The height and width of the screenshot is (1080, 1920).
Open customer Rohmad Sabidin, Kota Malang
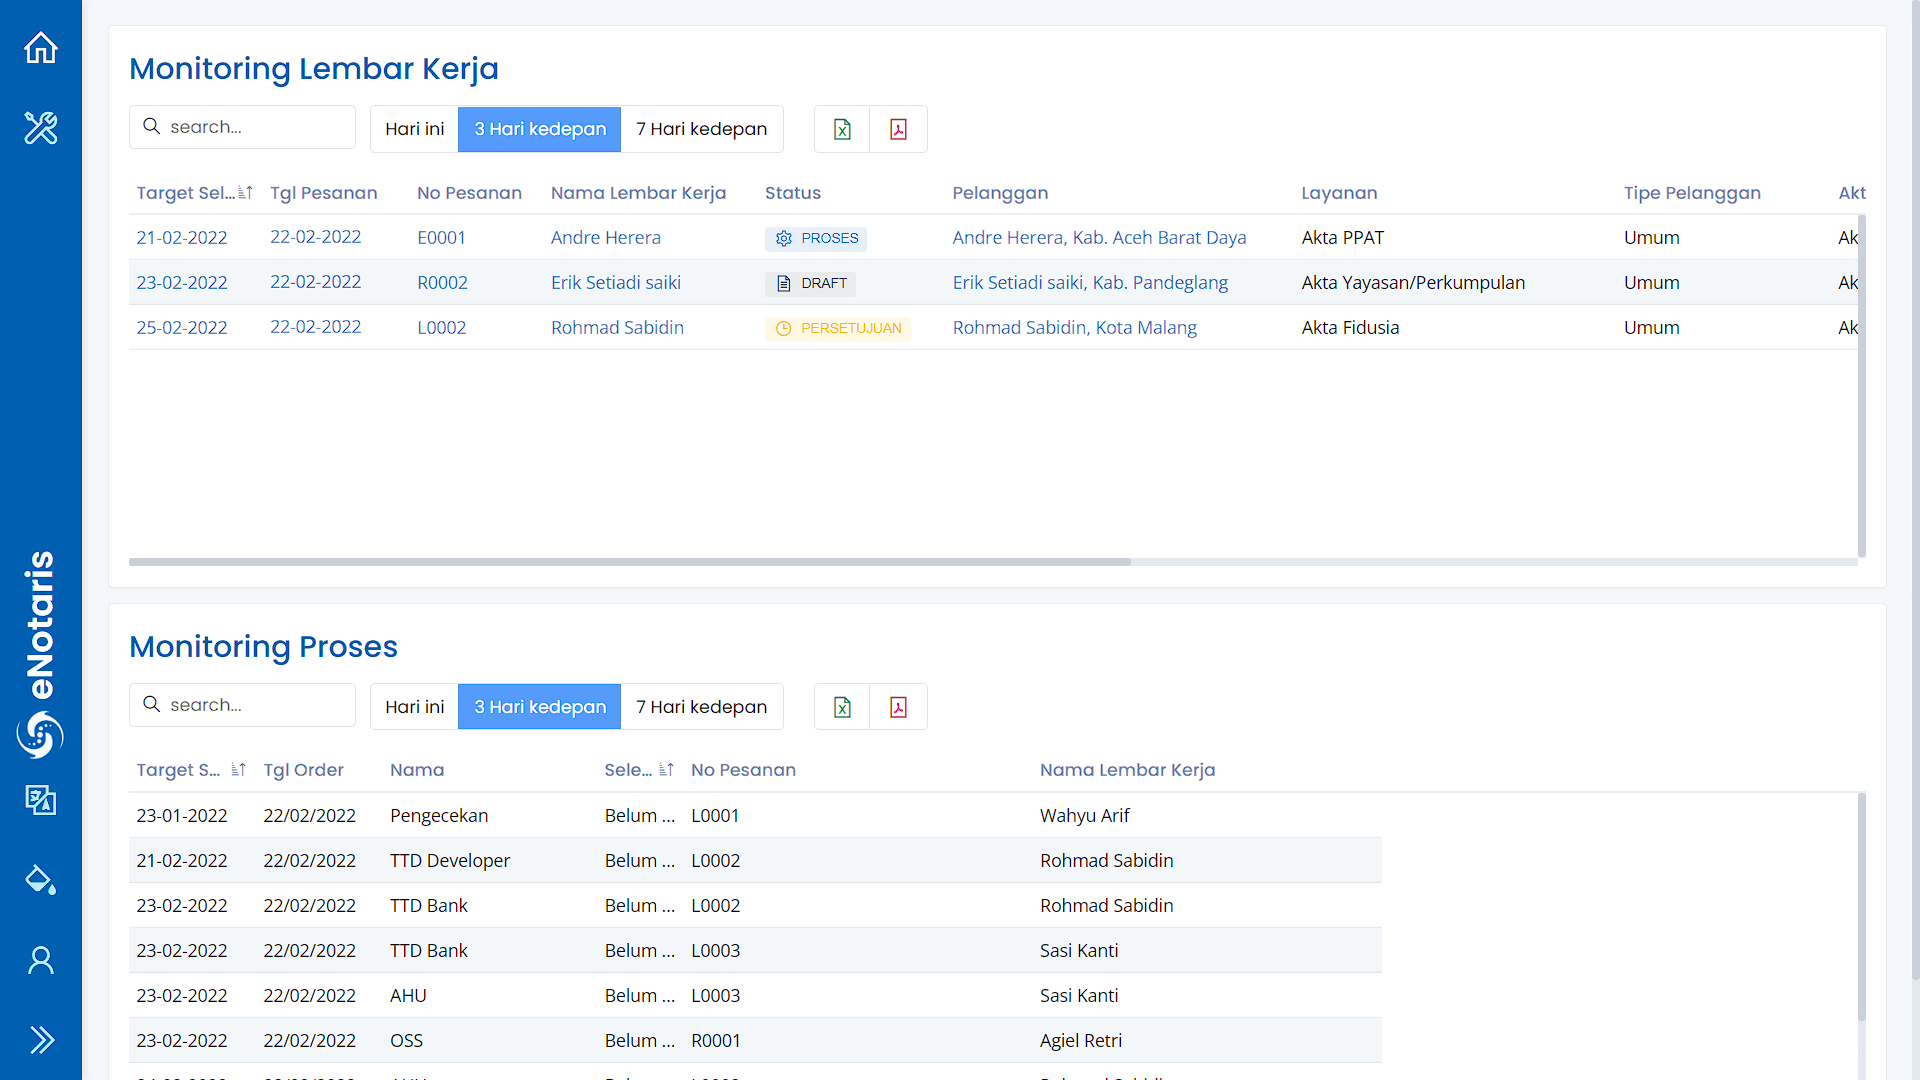pyautogui.click(x=1074, y=328)
